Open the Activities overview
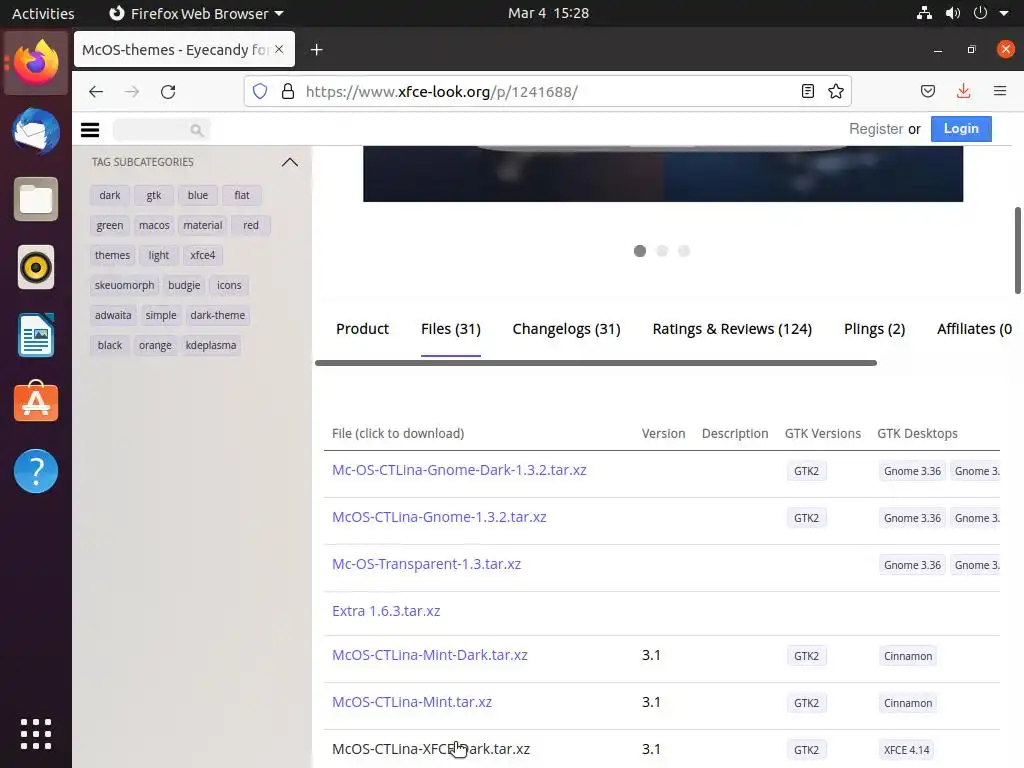Viewport: 1024px width, 768px height. pos(43,13)
